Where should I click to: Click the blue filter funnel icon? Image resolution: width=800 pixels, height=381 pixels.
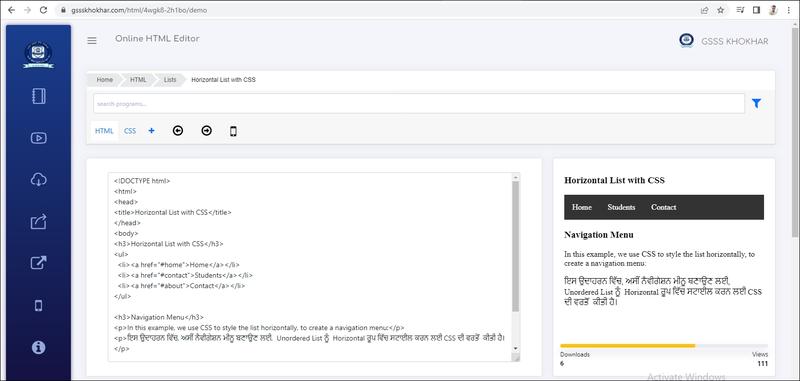[756, 104]
